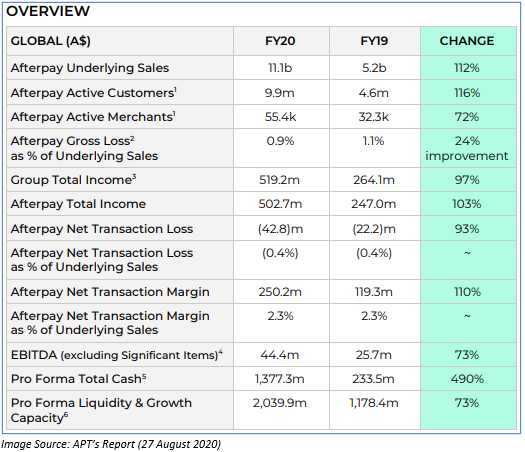Click Afterpay Active Merchants label
The width and height of the screenshot is (525, 452).
point(93,117)
